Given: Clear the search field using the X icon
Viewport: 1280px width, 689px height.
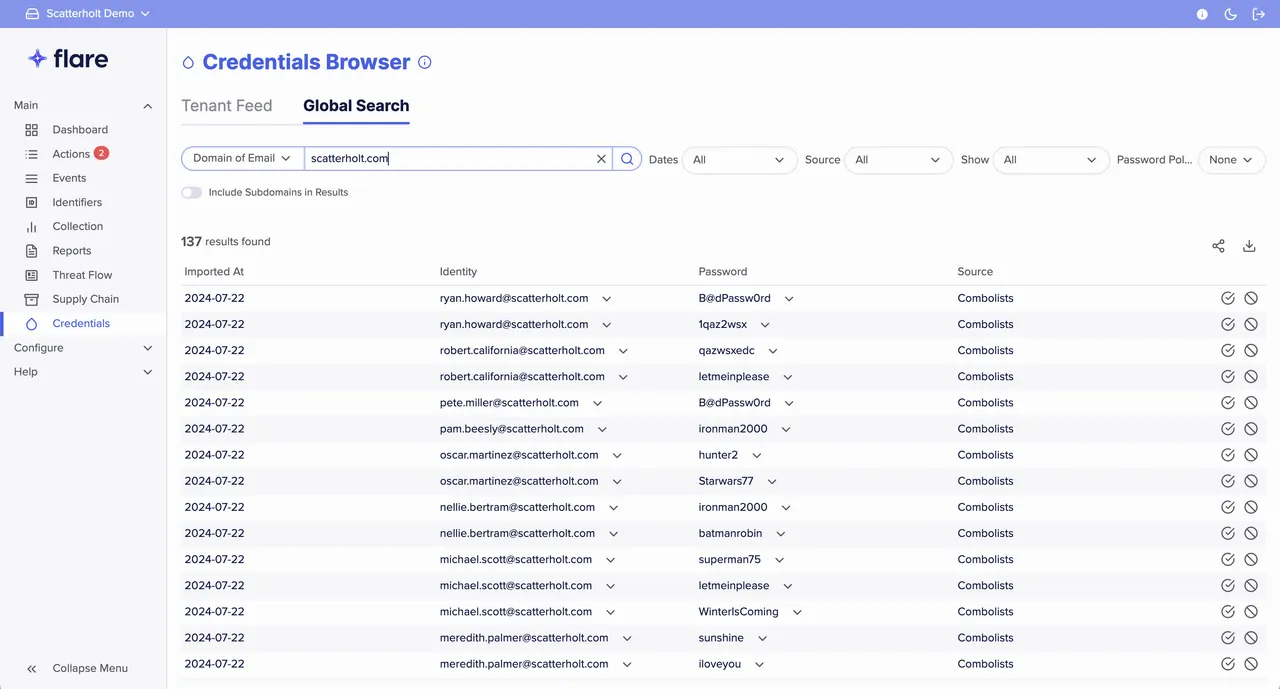Looking at the screenshot, I should (600, 158).
